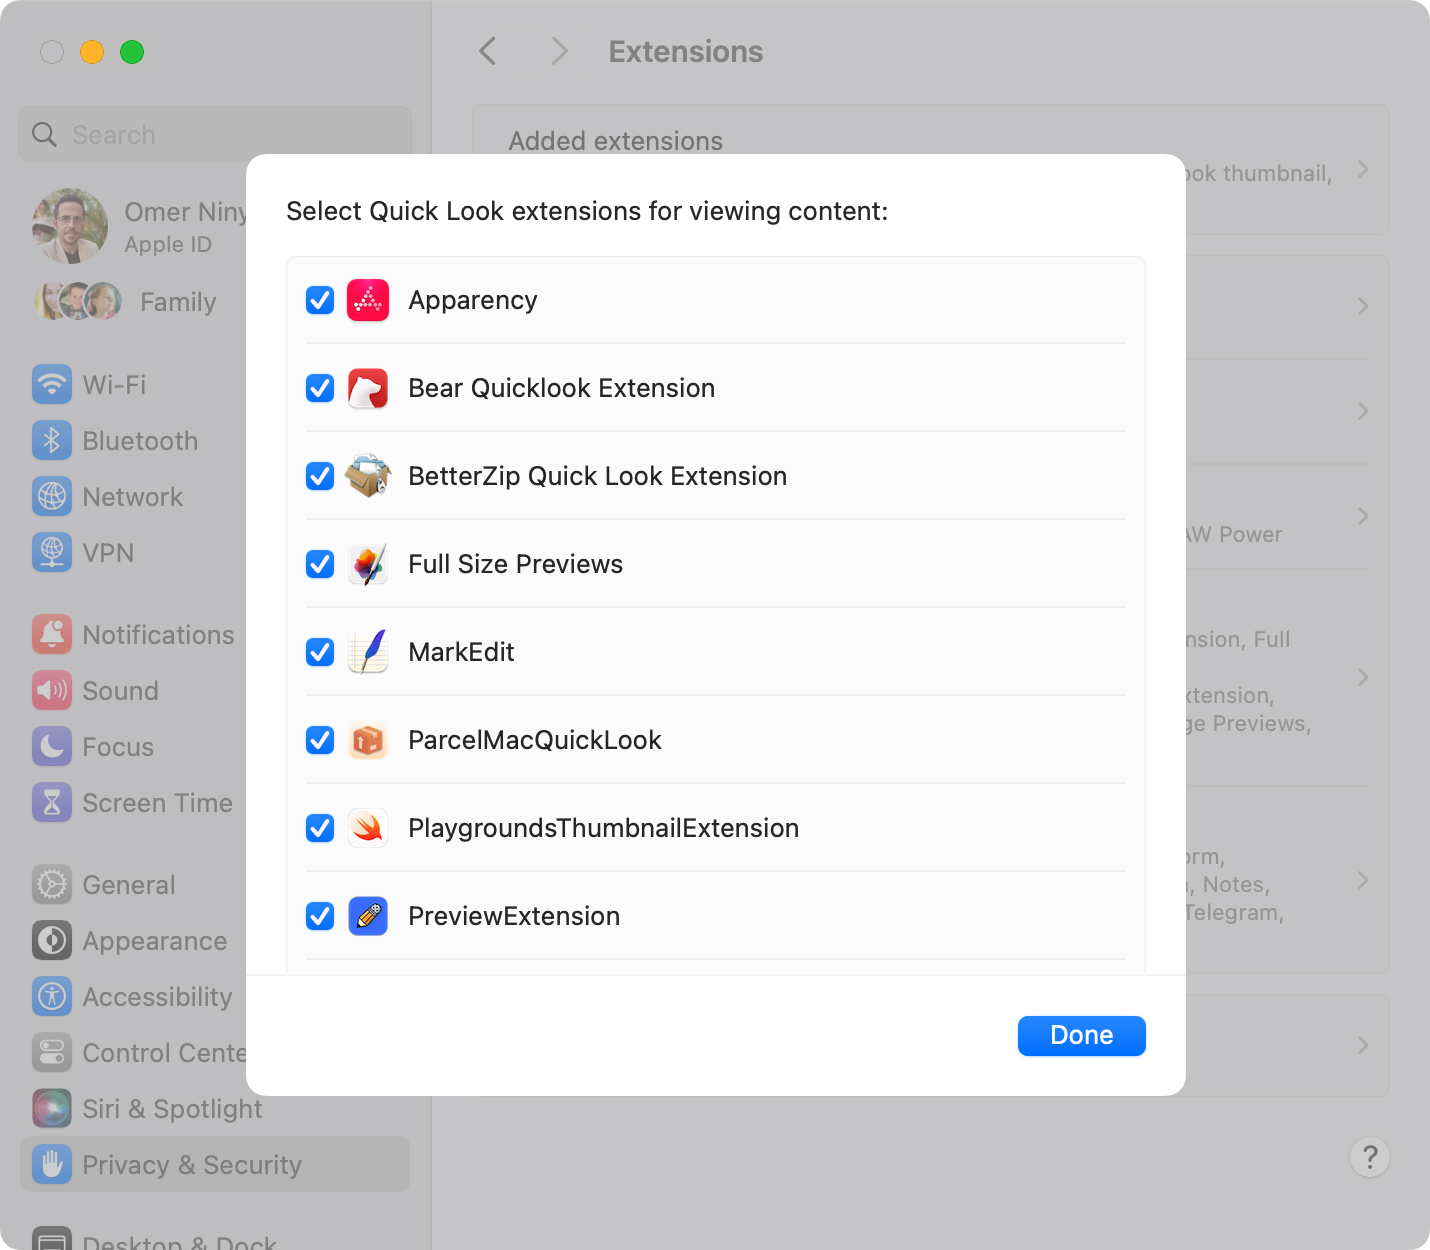Select Privacy & Security in sidebar
This screenshot has width=1430, height=1250.
pos(215,1164)
